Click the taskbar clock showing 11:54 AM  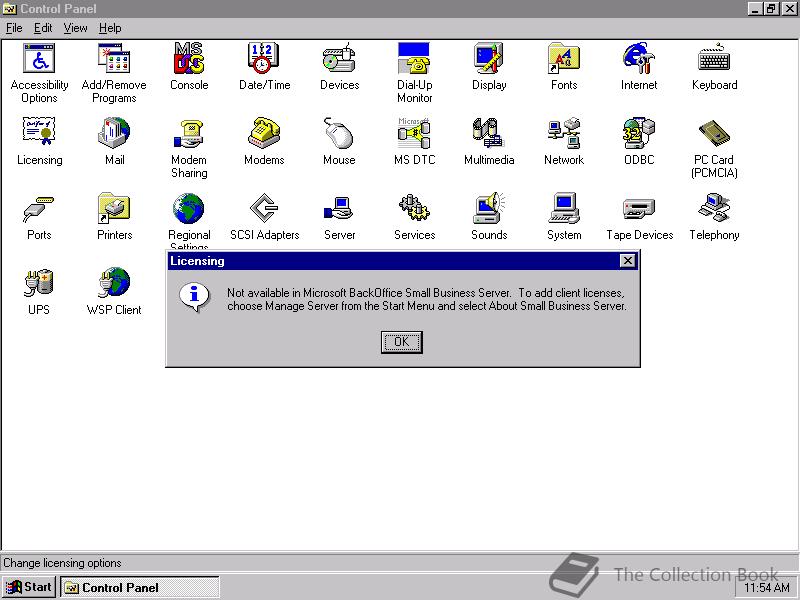point(767,588)
